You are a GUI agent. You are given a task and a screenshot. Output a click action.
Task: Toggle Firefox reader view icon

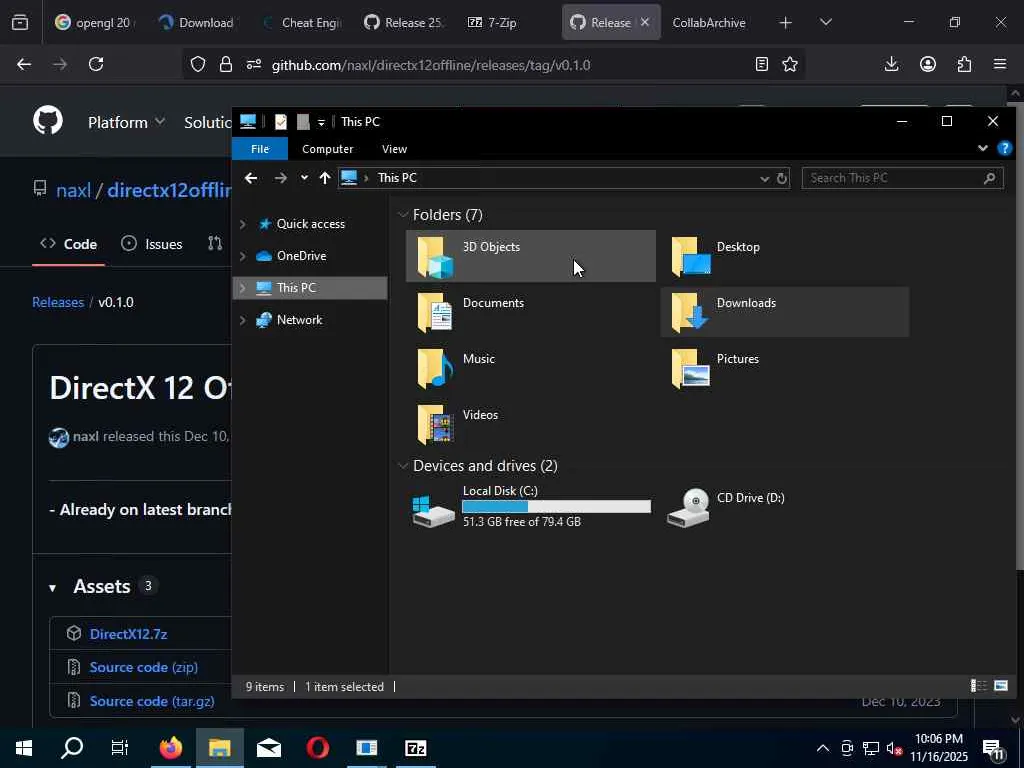pos(761,64)
